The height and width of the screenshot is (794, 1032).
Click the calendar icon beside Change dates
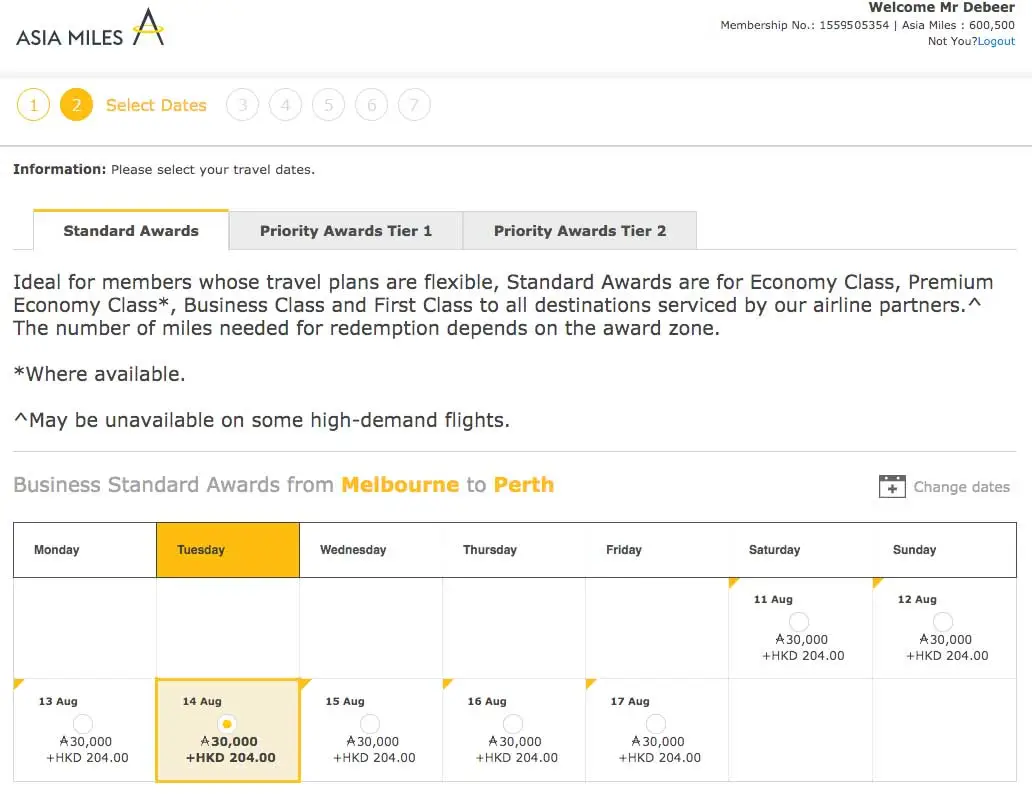[892, 487]
